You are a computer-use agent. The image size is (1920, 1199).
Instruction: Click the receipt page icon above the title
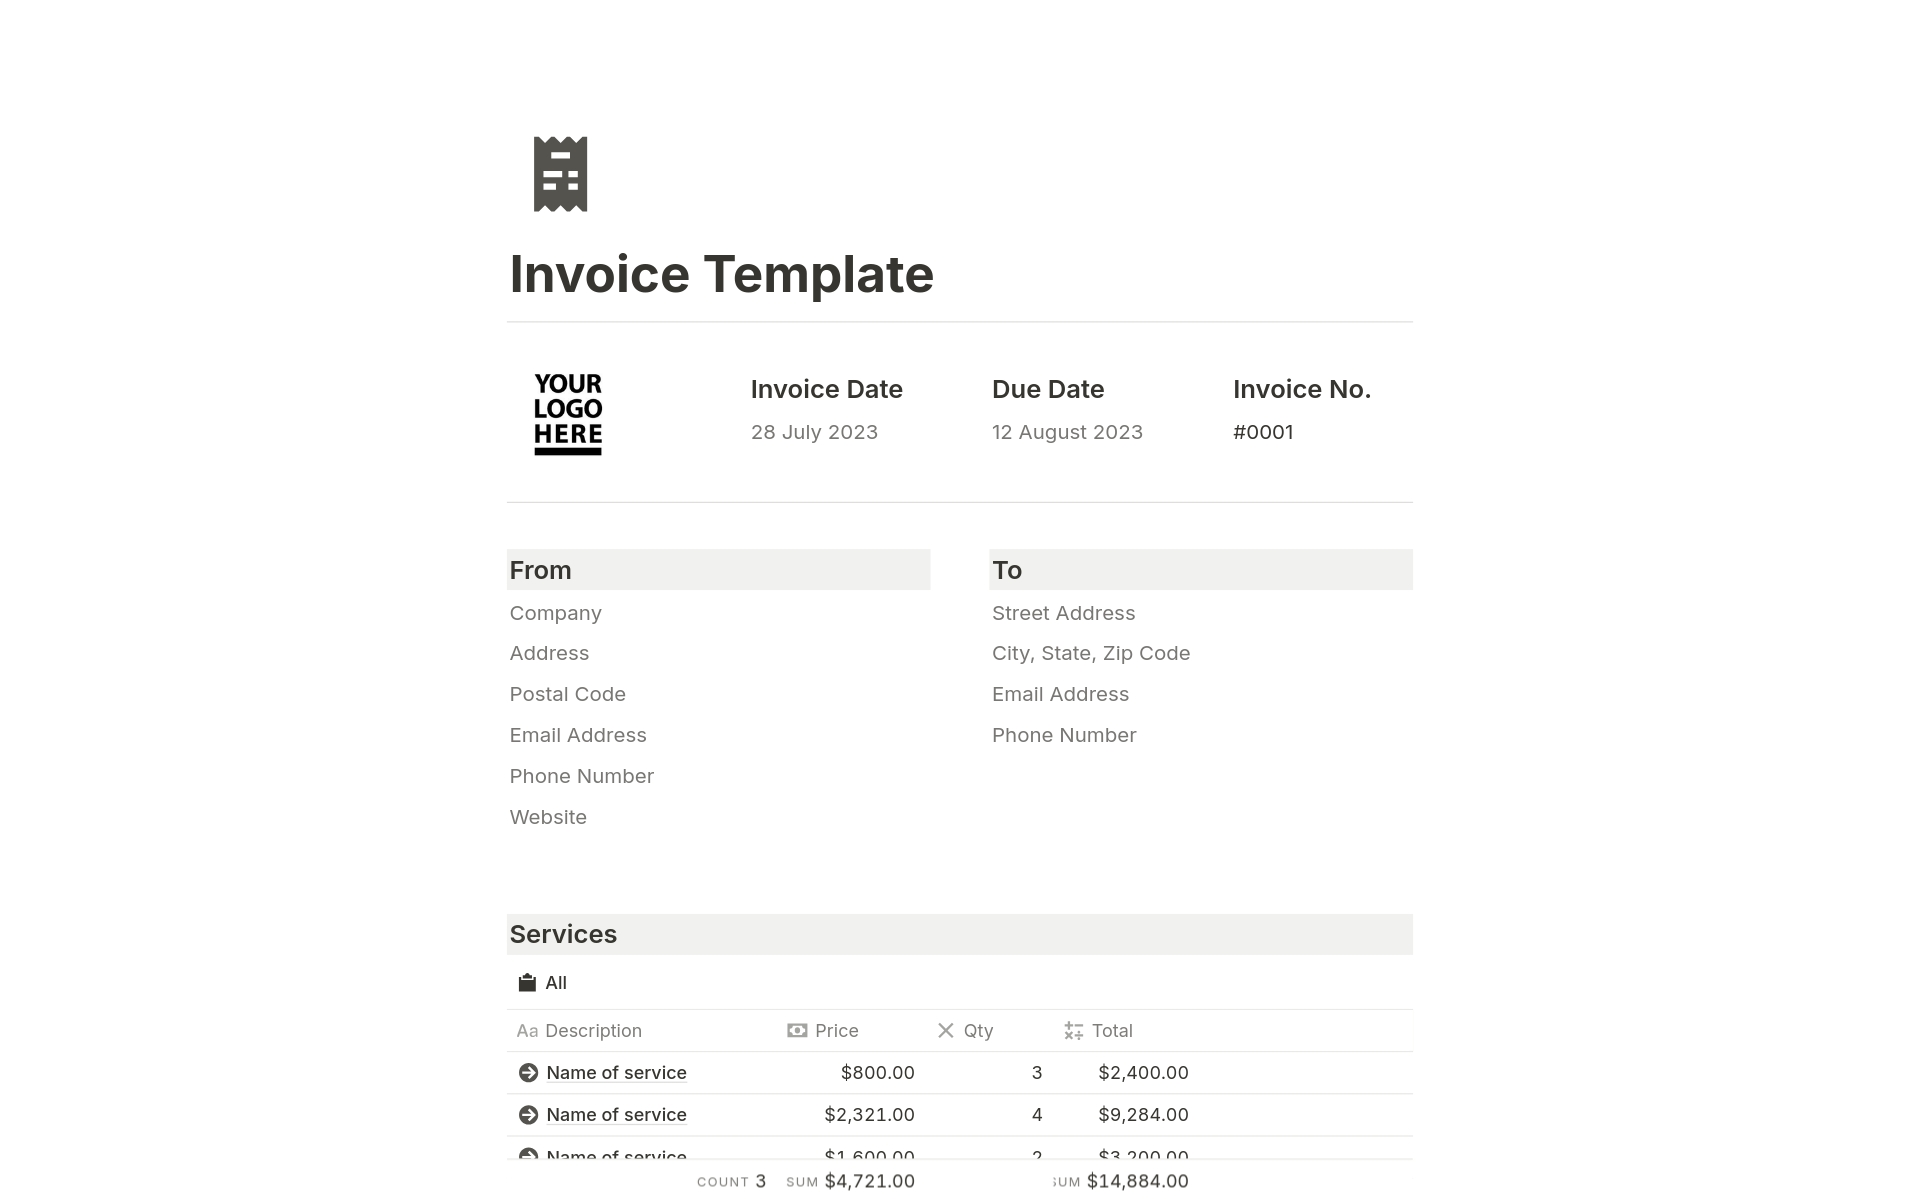[x=560, y=174]
